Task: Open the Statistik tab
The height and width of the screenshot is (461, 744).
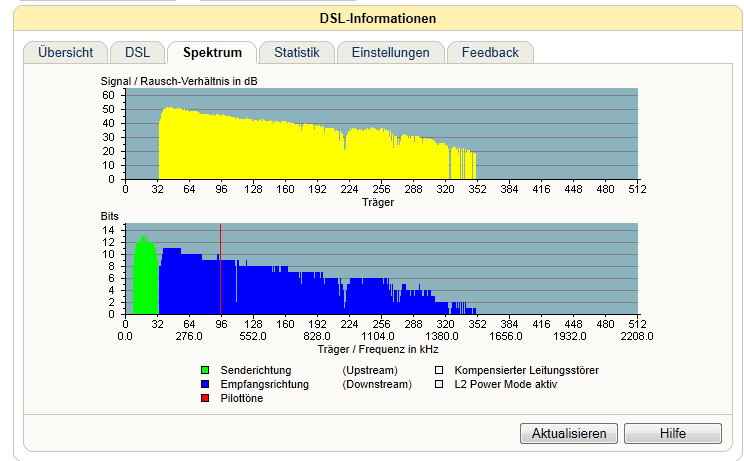Action: pyautogui.click(x=297, y=52)
